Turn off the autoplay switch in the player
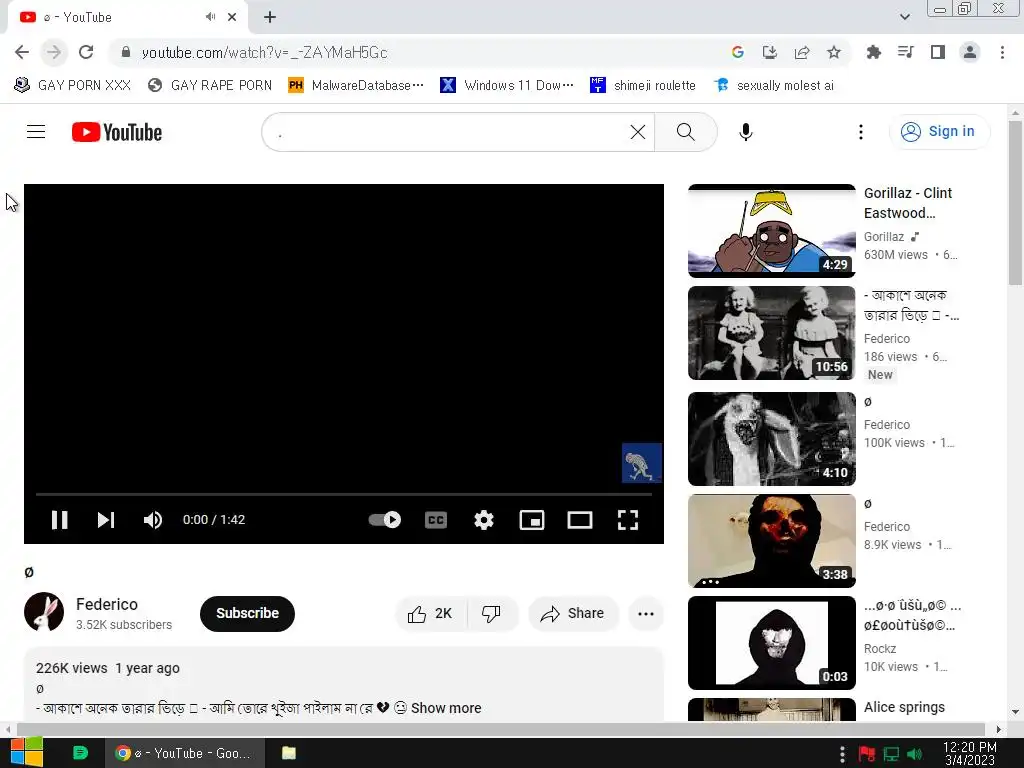The width and height of the screenshot is (1024, 768). pos(385,520)
